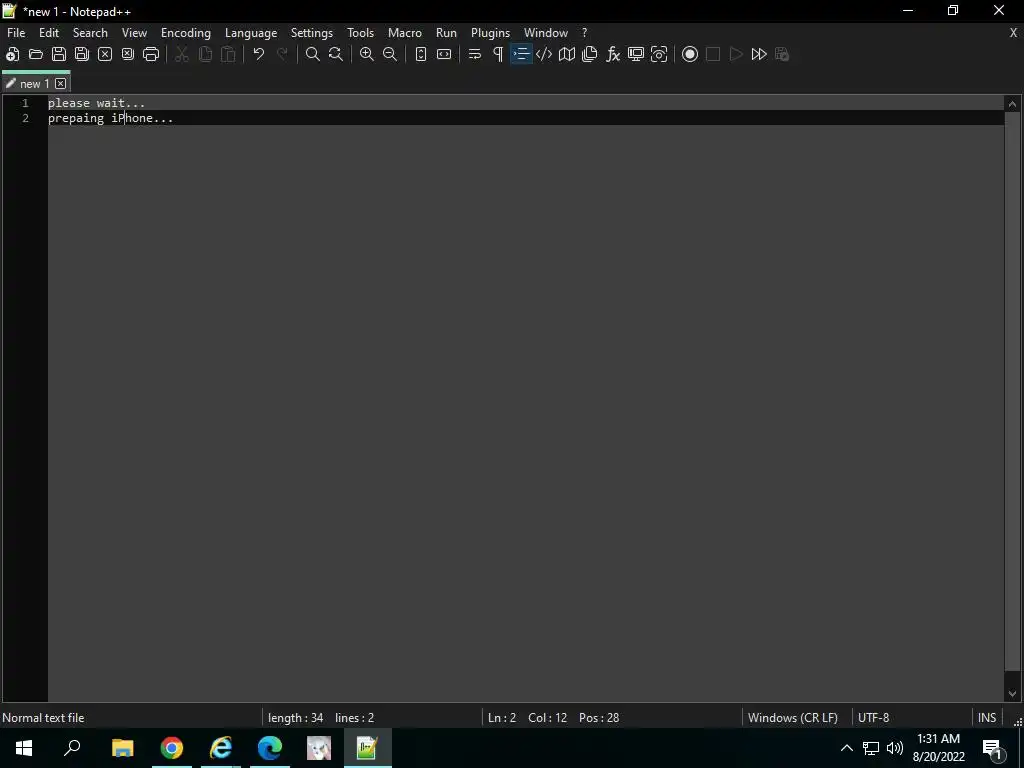Click line number 2 in the margin
Viewport: 1024px width, 768px height.
click(25, 118)
